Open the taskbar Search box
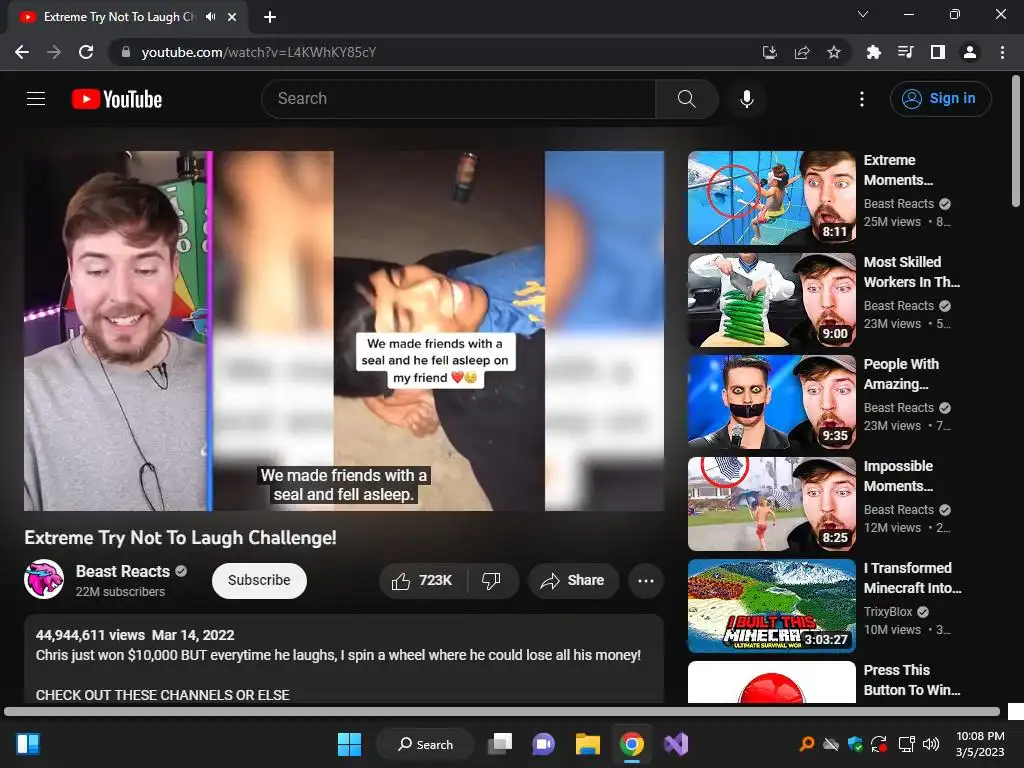This screenshot has height=768, width=1024. pyautogui.click(x=425, y=744)
